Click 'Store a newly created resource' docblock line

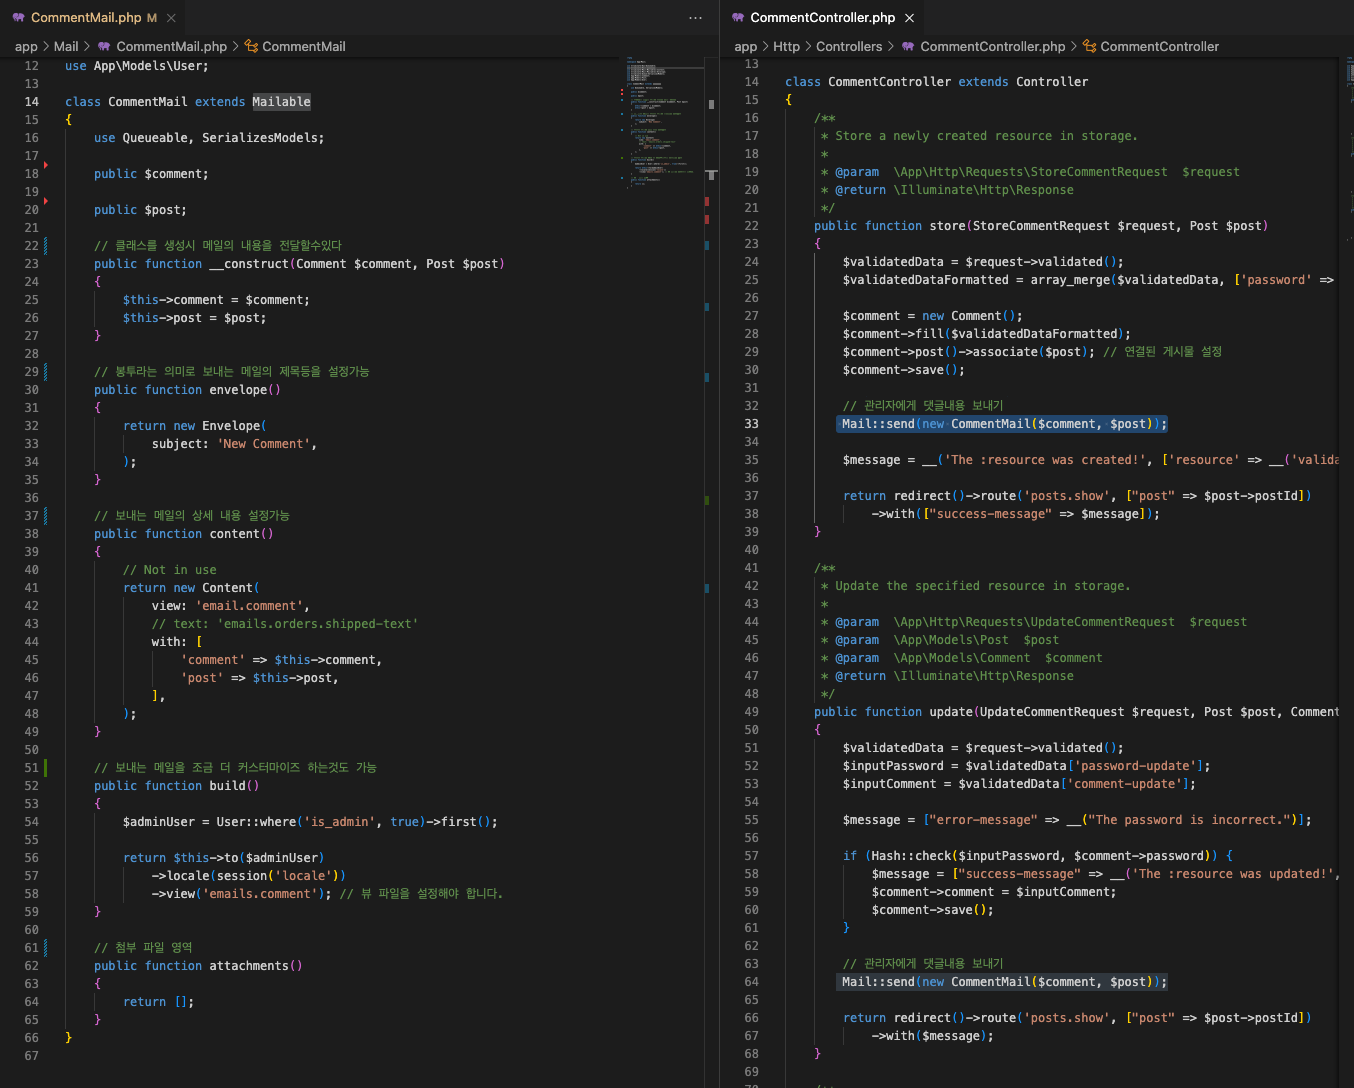click(x=979, y=136)
